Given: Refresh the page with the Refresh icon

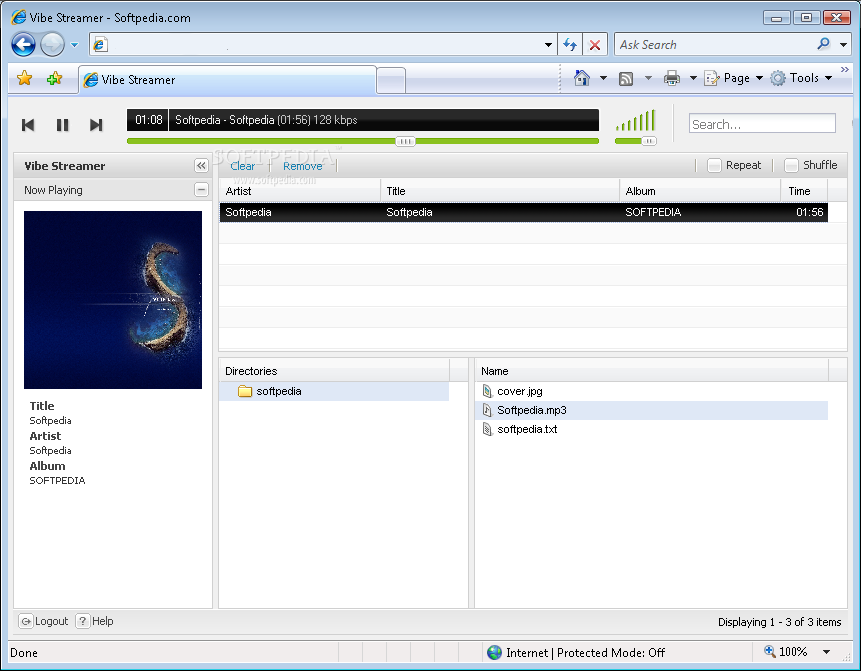Looking at the screenshot, I should [x=570, y=44].
